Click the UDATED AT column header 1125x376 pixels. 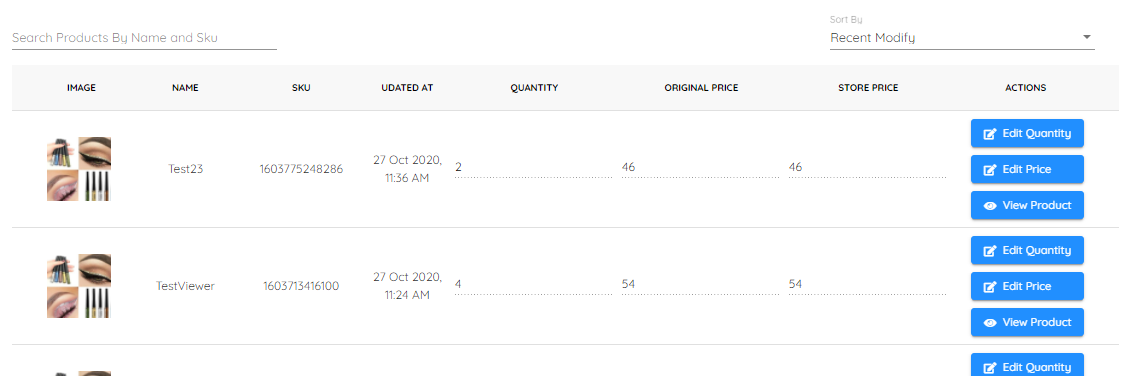click(407, 88)
